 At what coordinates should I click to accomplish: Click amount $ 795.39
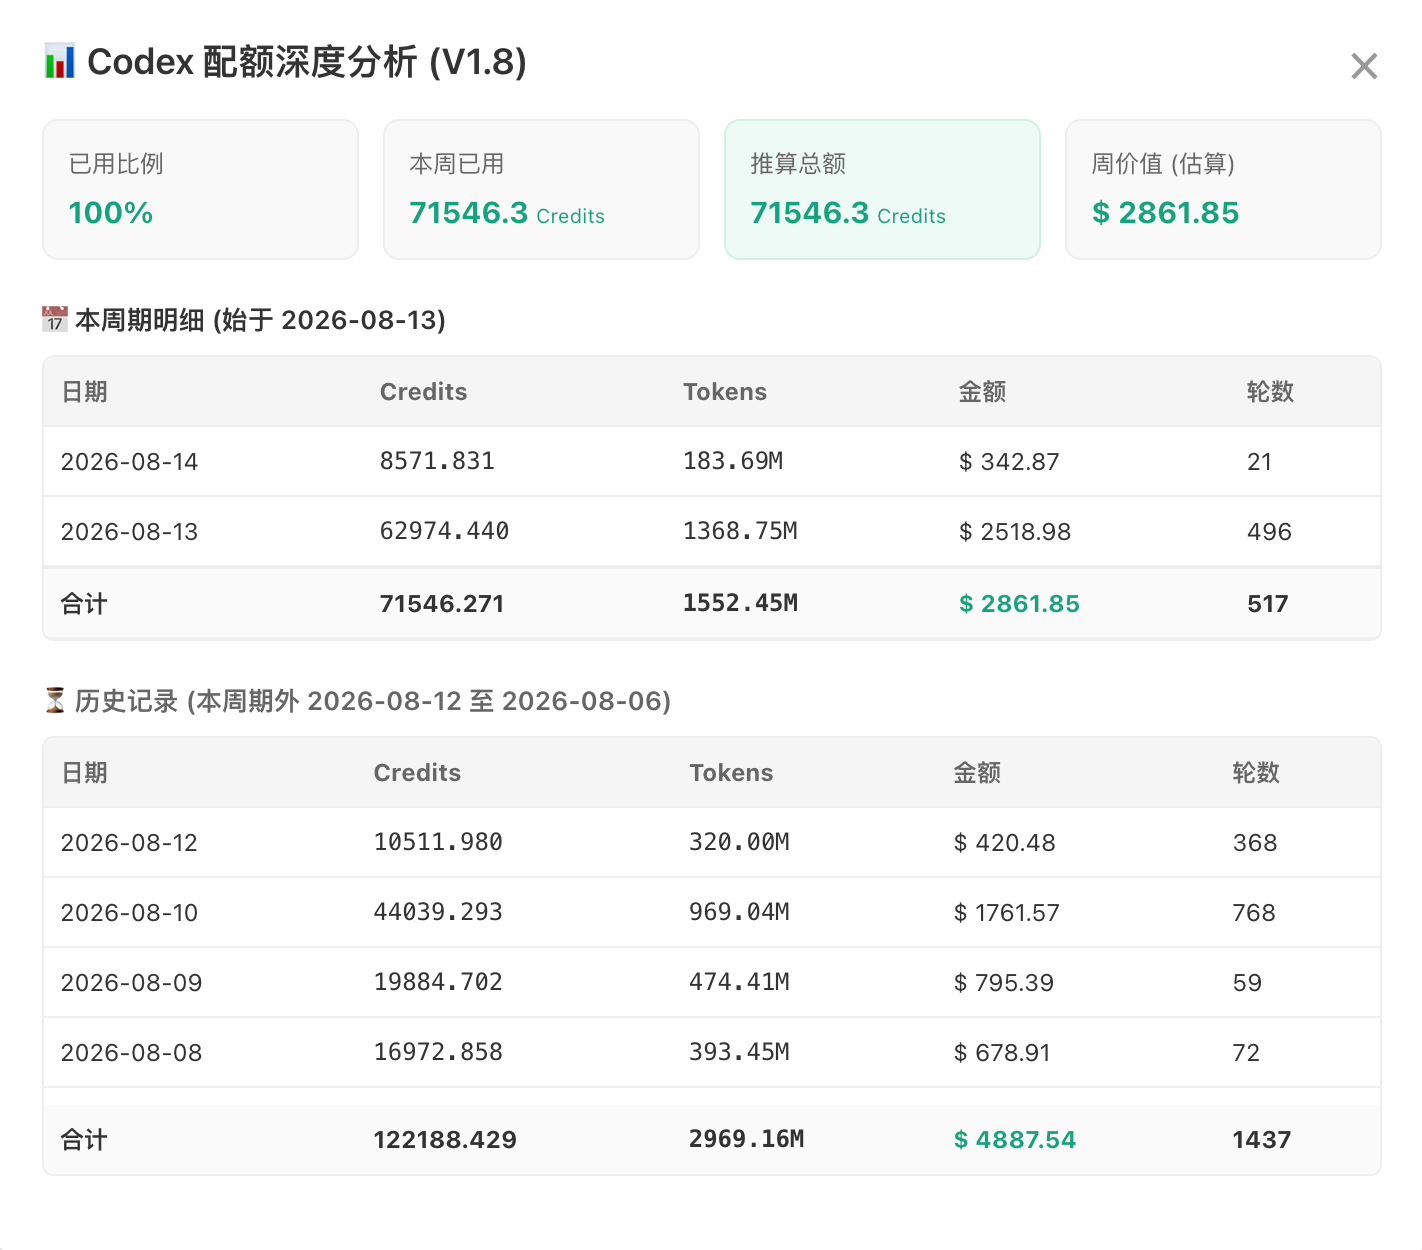(x=1003, y=983)
